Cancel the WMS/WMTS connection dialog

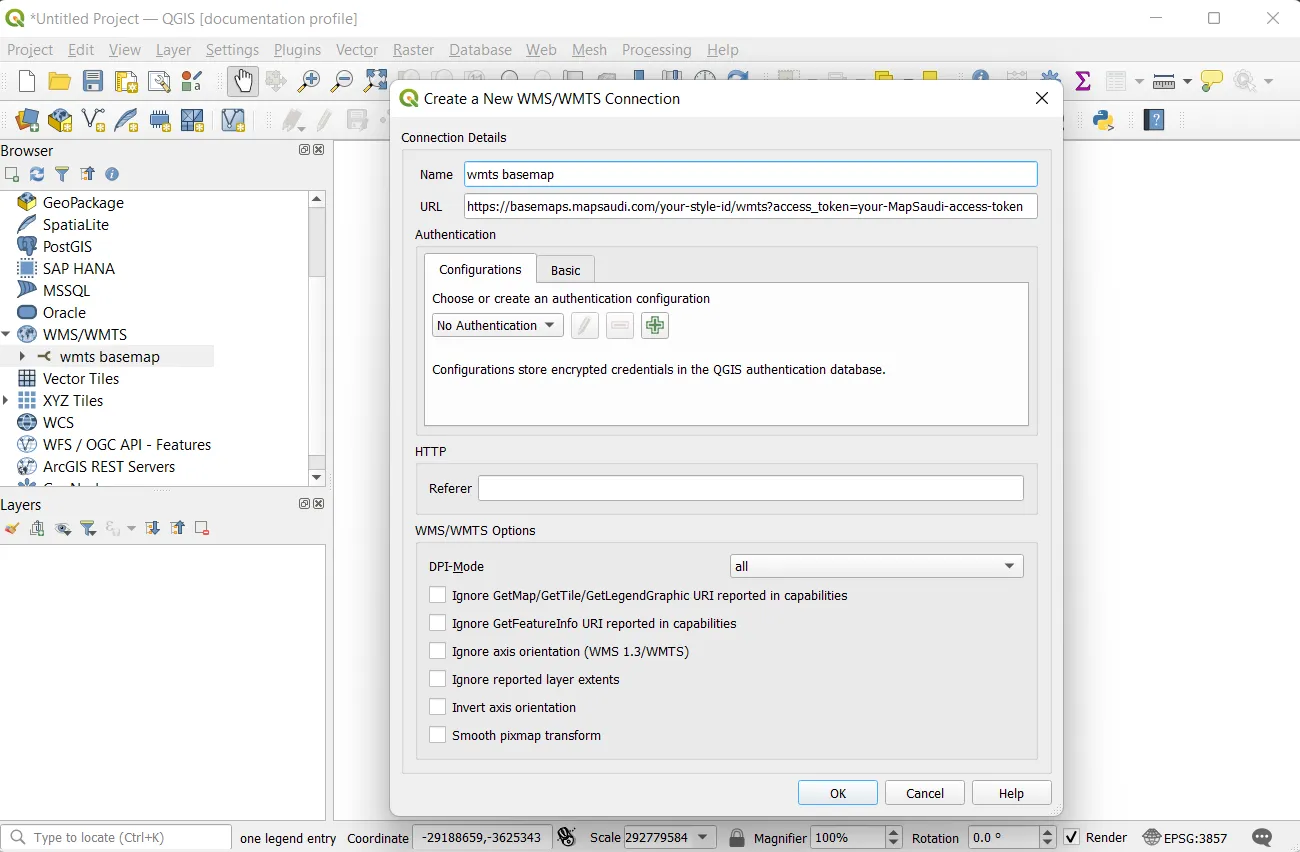(x=924, y=793)
